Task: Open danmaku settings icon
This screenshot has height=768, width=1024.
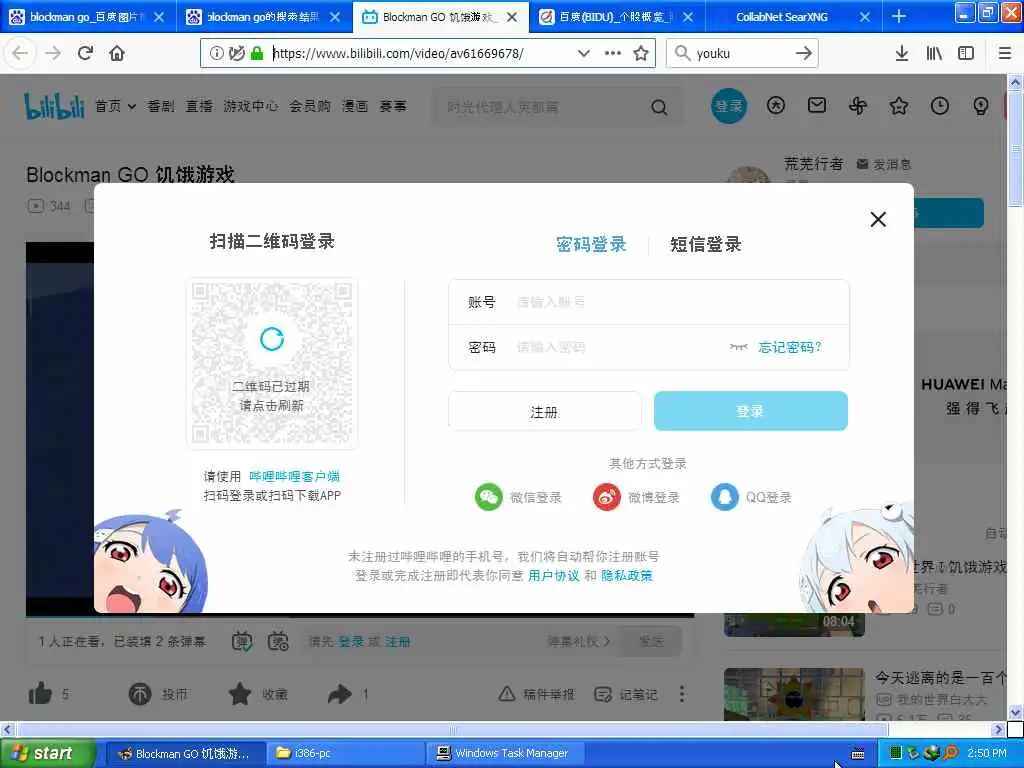Action: click(278, 641)
